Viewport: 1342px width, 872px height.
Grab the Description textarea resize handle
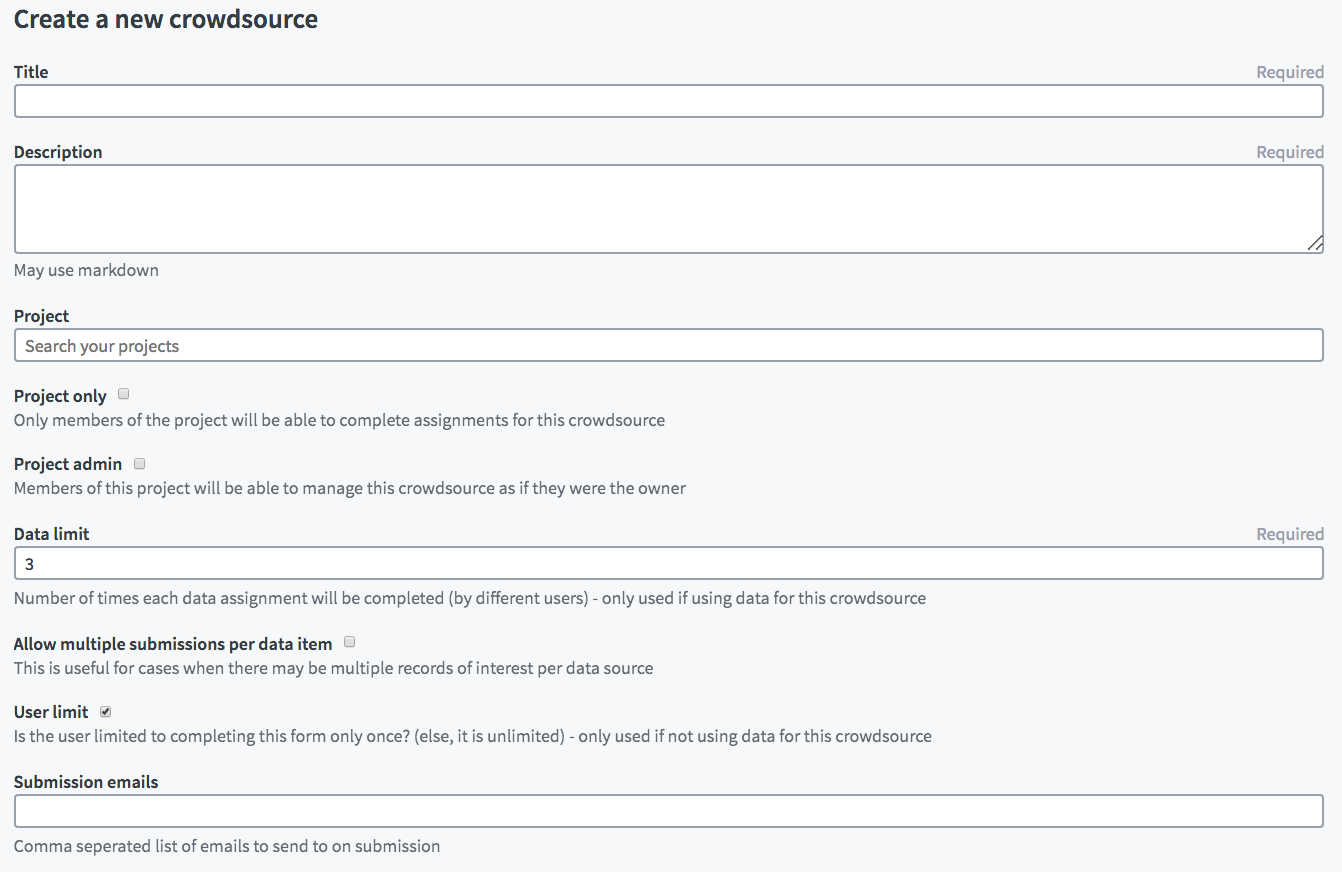point(1315,243)
